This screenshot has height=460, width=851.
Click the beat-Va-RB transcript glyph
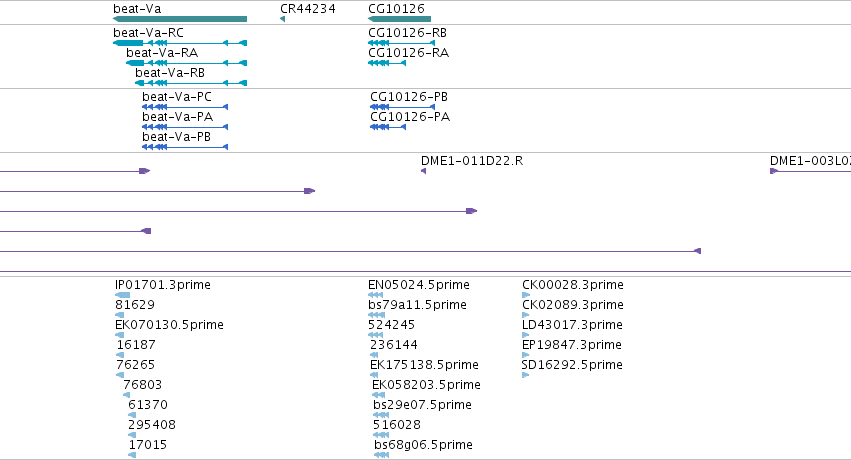pos(191,83)
